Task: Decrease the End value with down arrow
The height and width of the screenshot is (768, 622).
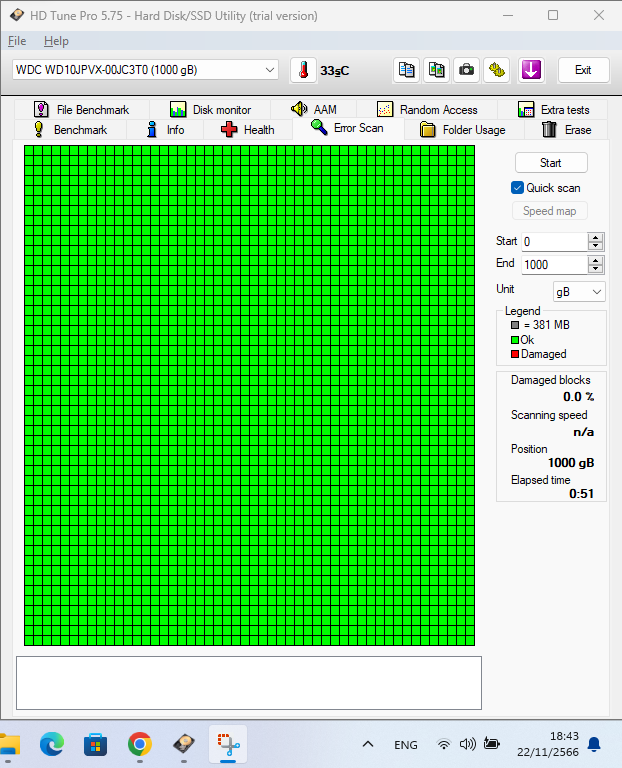Action: pos(596,269)
